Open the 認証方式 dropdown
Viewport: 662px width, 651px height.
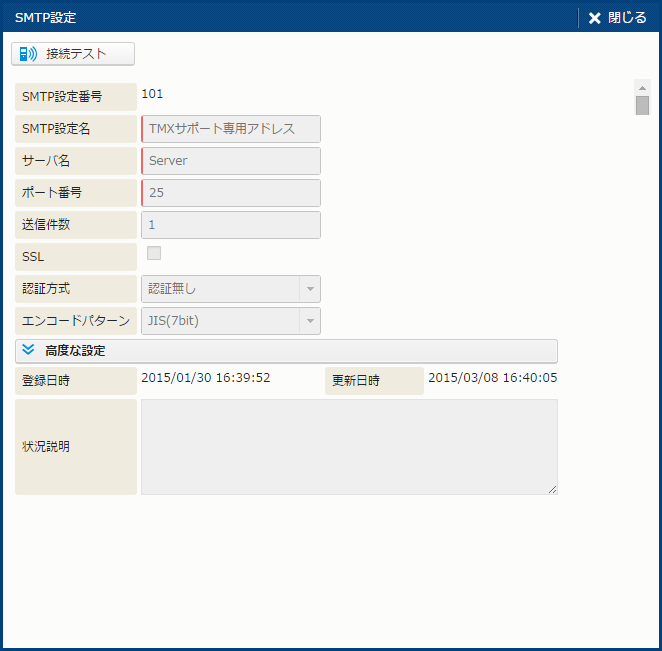pos(310,289)
